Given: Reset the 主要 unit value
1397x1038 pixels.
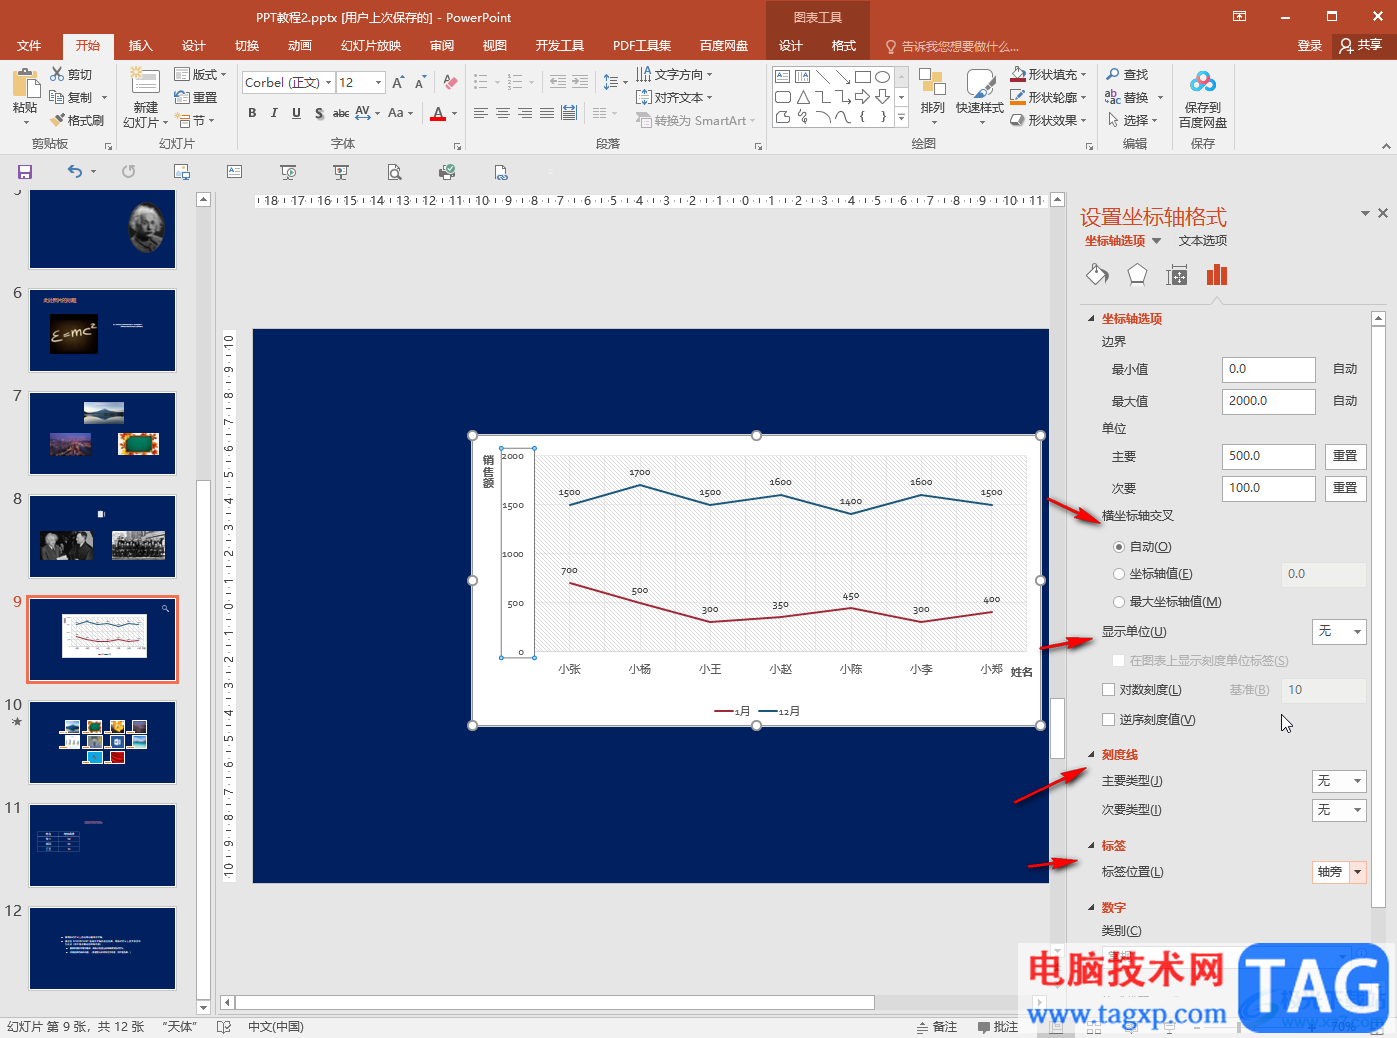Looking at the screenshot, I should tap(1345, 457).
